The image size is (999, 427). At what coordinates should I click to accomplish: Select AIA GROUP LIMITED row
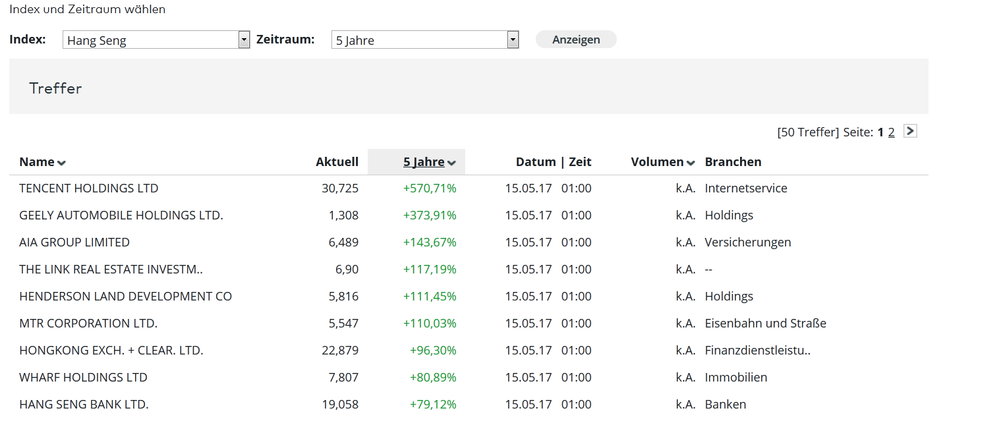(x=74, y=242)
